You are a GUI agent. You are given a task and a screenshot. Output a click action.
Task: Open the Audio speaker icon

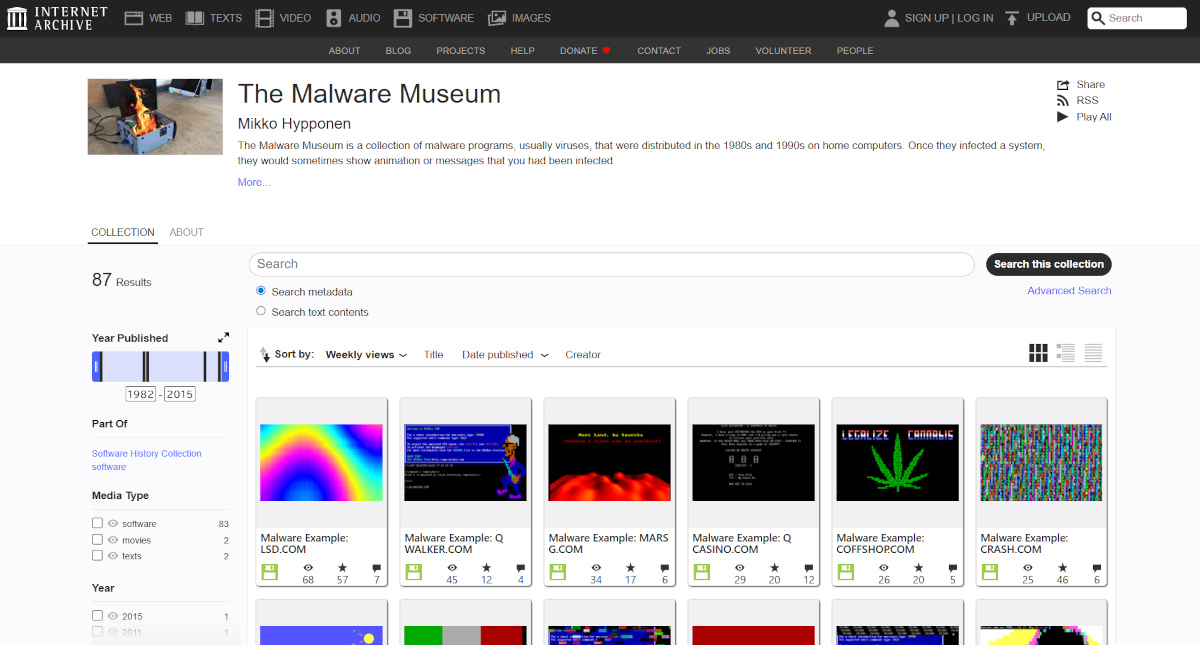tap(333, 18)
